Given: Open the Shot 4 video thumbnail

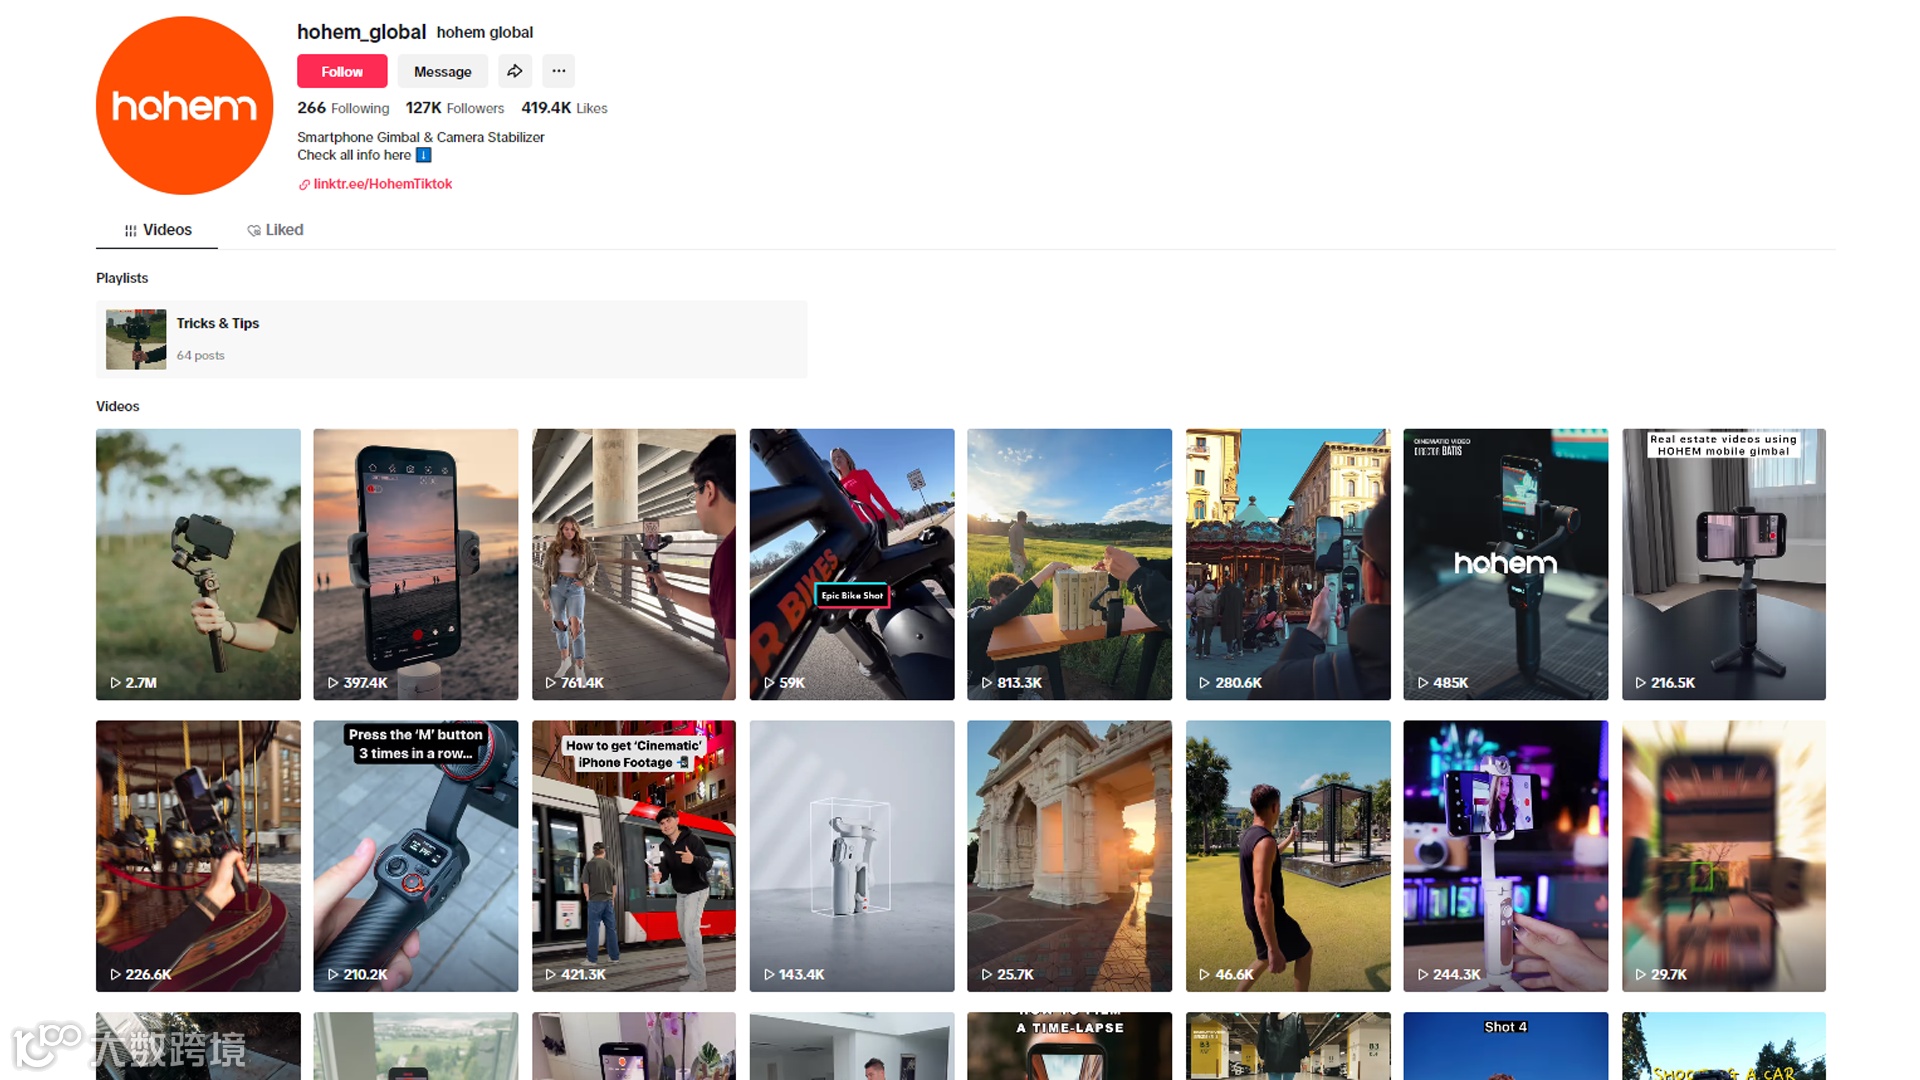Looking at the screenshot, I should 1506,1046.
